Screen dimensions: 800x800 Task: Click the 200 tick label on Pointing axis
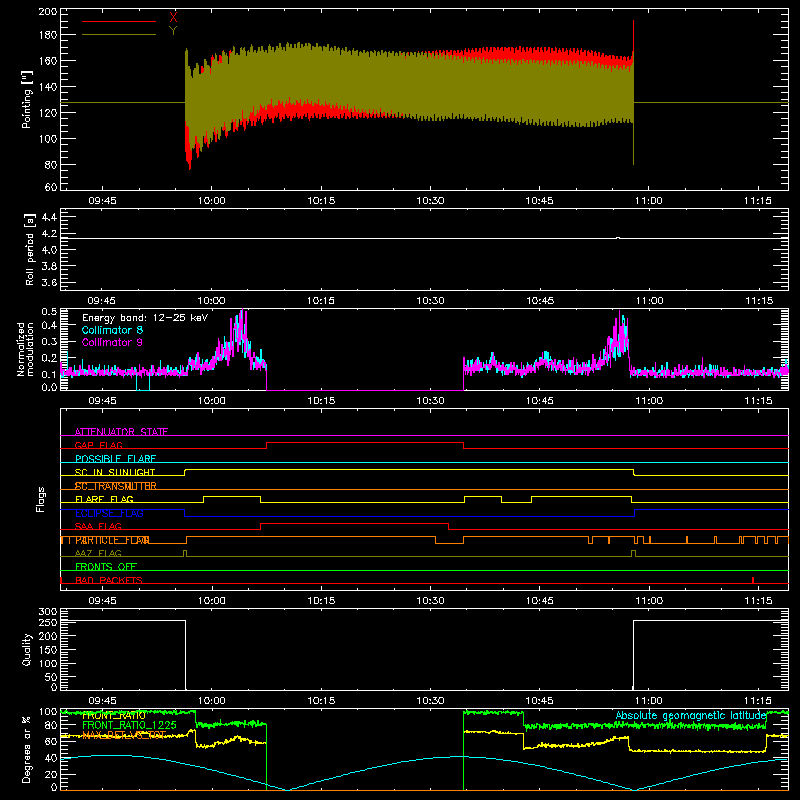click(48, 11)
